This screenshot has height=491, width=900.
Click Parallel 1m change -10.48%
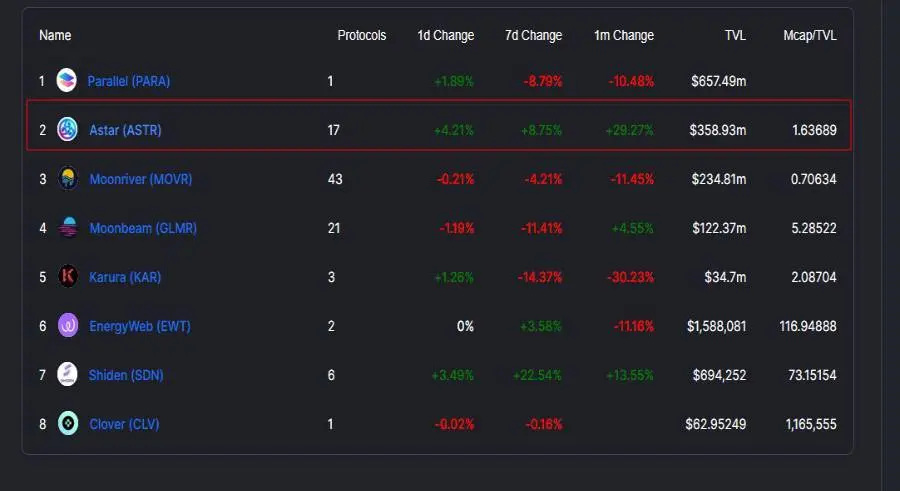click(631, 81)
